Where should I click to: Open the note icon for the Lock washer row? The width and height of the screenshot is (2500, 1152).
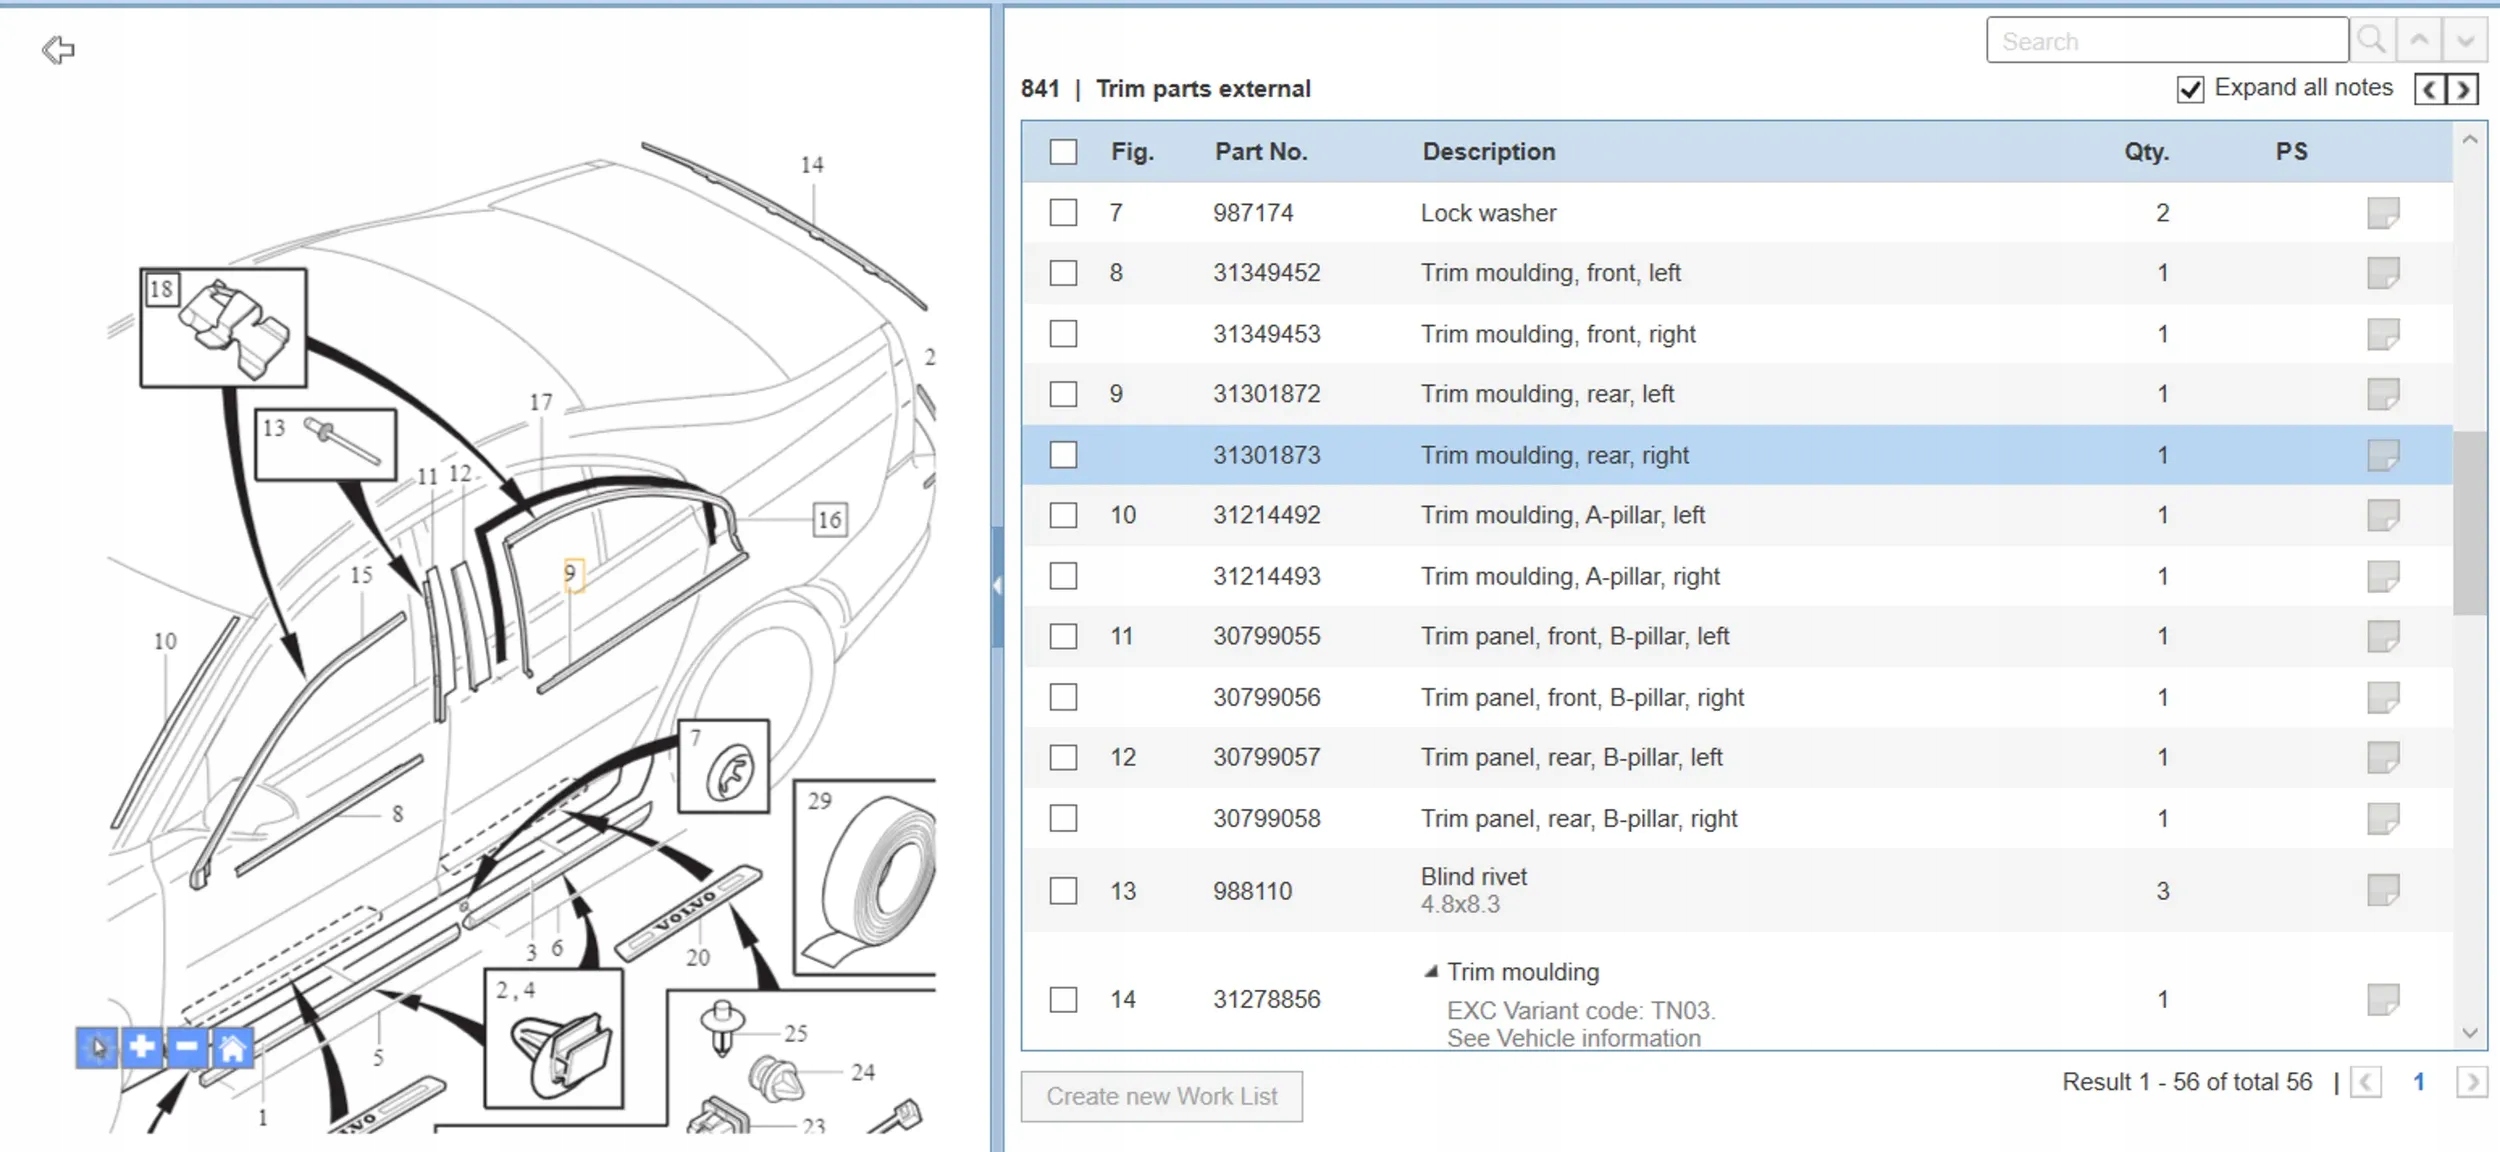click(2382, 213)
